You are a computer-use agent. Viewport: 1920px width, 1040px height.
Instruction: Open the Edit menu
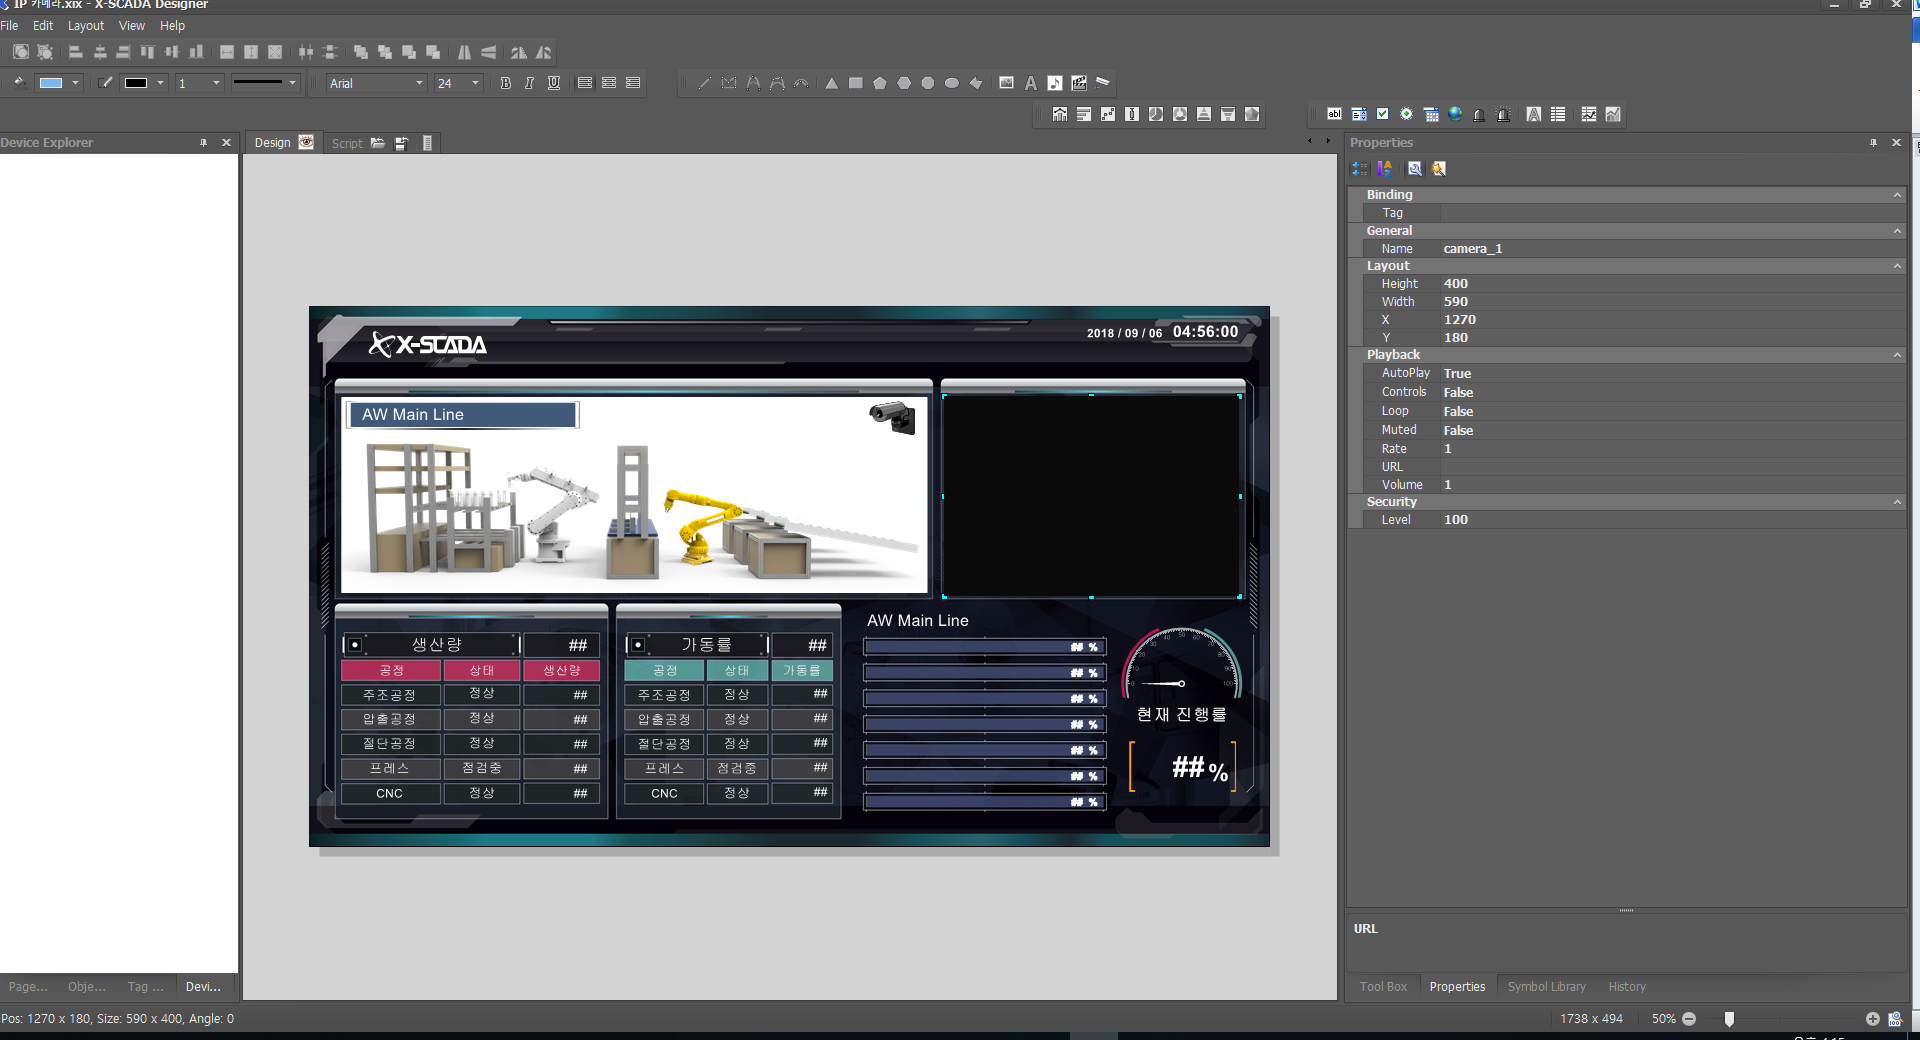click(43, 26)
